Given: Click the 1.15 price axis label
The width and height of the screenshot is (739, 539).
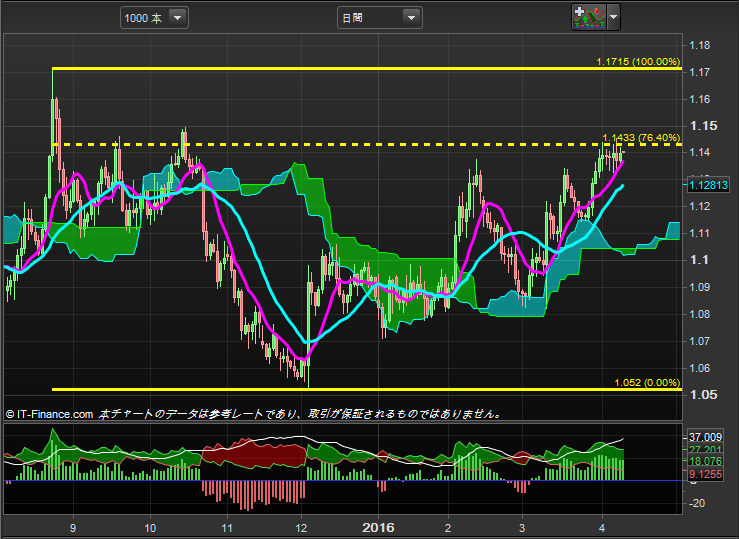Looking at the screenshot, I should pyautogui.click(x=704, y=126).
